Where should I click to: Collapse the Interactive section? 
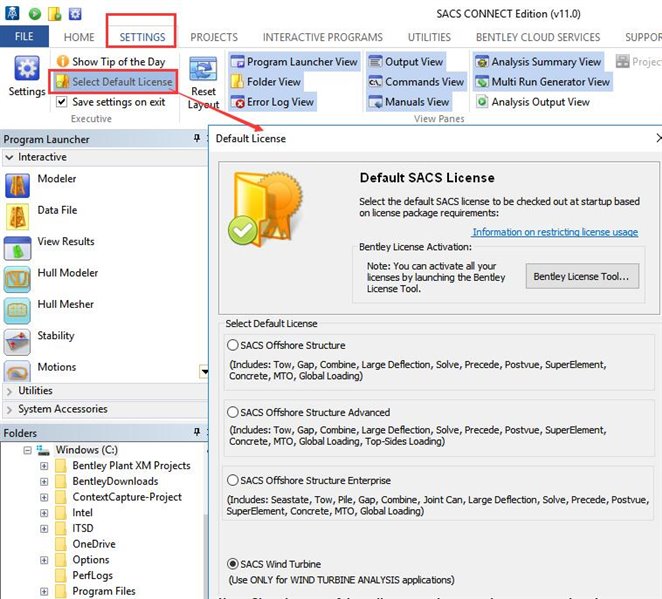9,157
